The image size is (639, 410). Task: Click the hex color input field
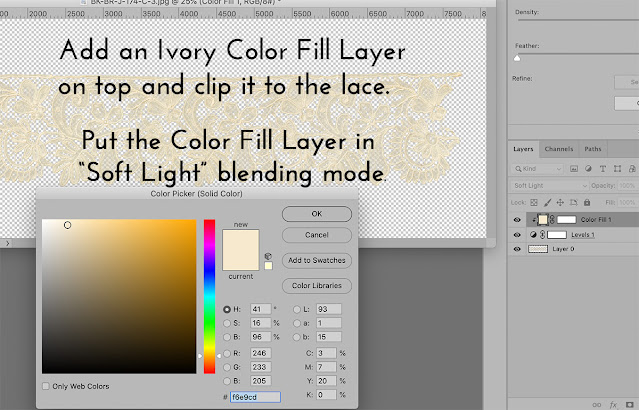255,397
